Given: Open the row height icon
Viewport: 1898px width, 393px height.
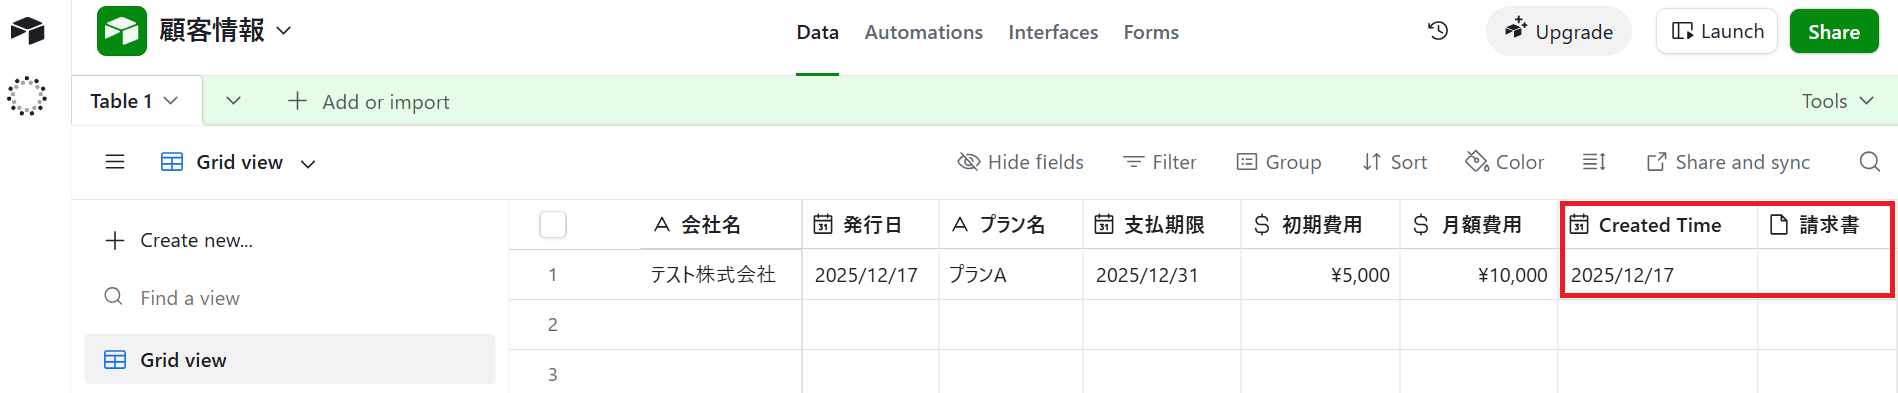Looking at the screenshot, I should 1594,162.
